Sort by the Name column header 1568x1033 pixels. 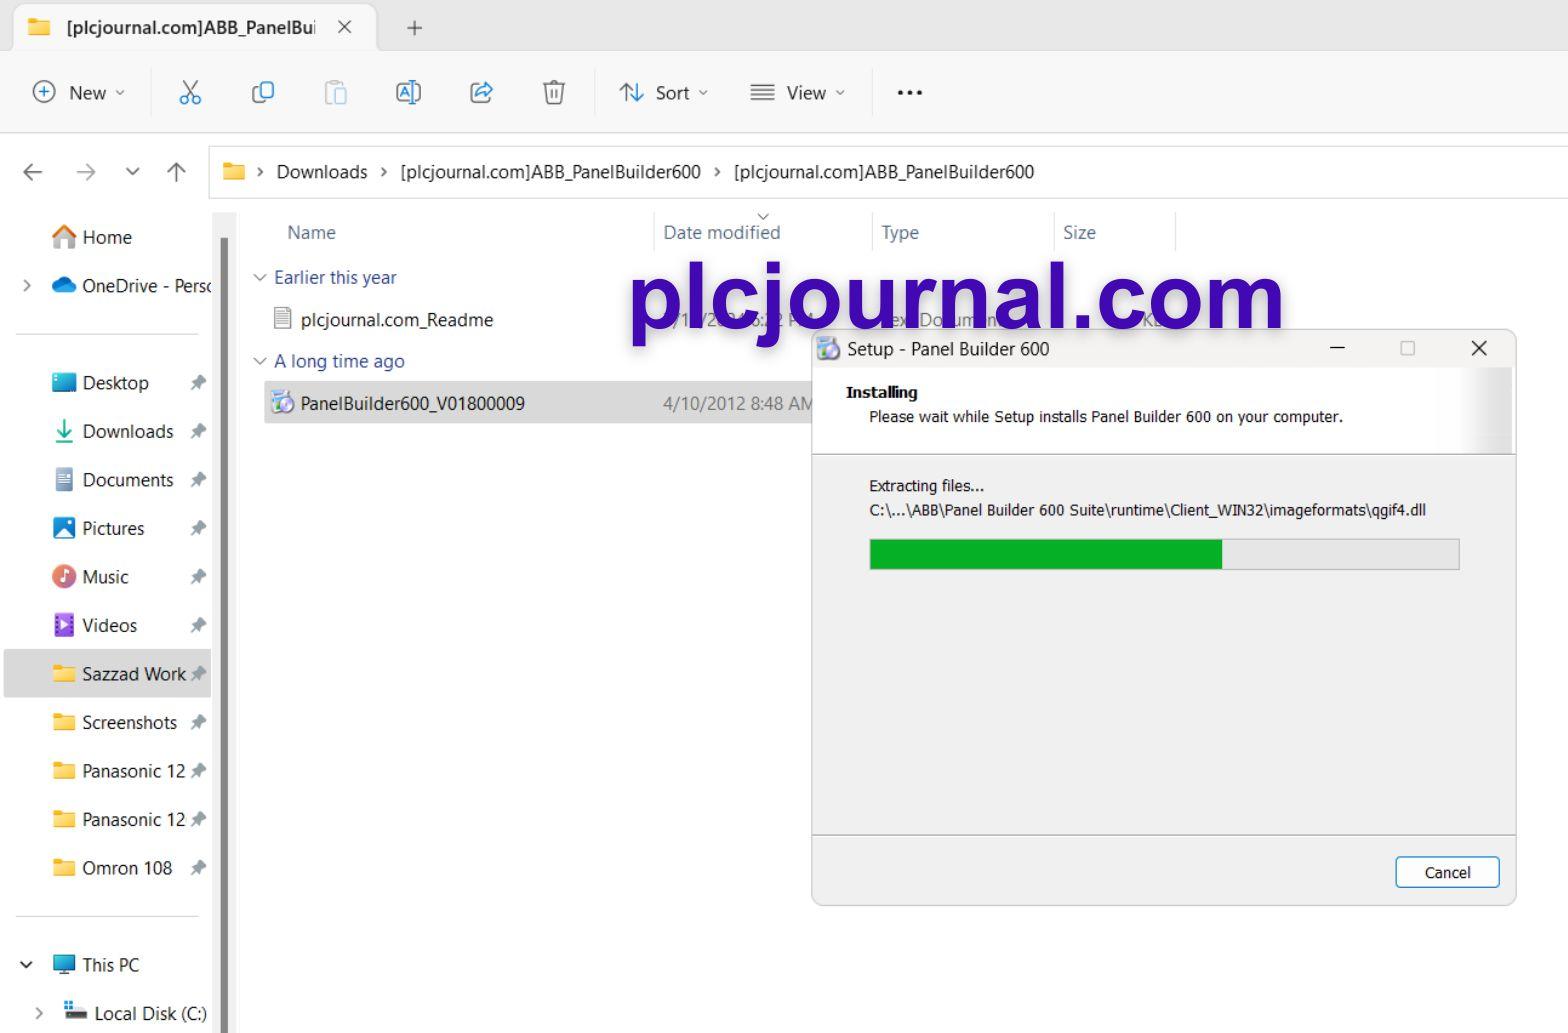coord(312,232)
